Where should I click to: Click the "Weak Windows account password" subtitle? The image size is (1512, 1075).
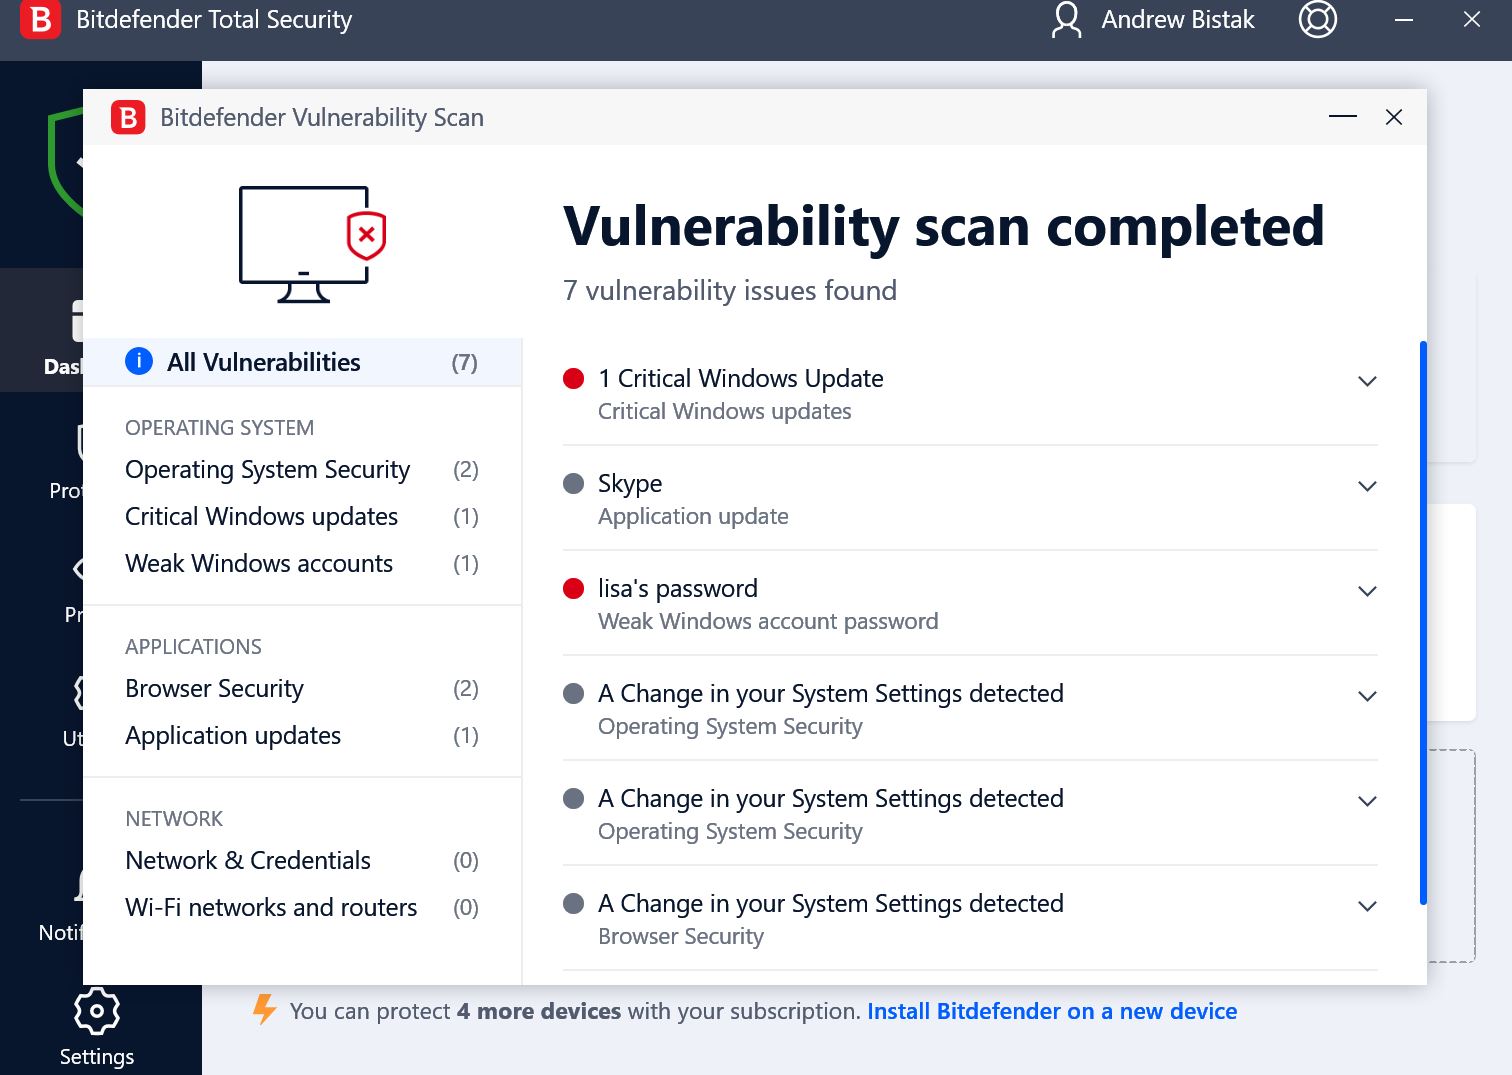pyautogui.click(x=768, y=621)
